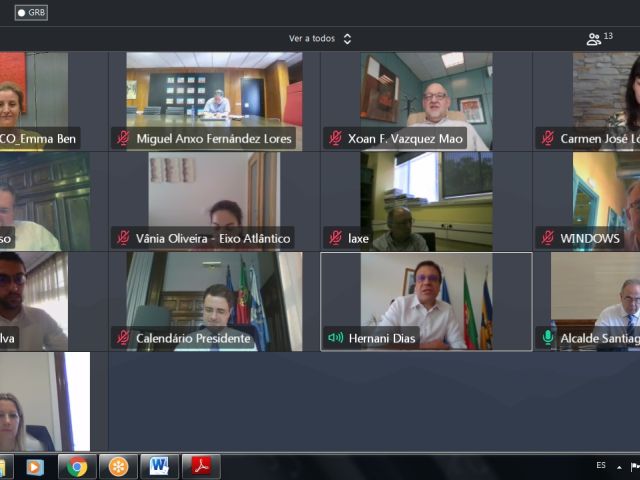640x480 pixels.
Task: Click muted mic icon for Miguel Anxo Fernández Lores
Action: (124, 138)
